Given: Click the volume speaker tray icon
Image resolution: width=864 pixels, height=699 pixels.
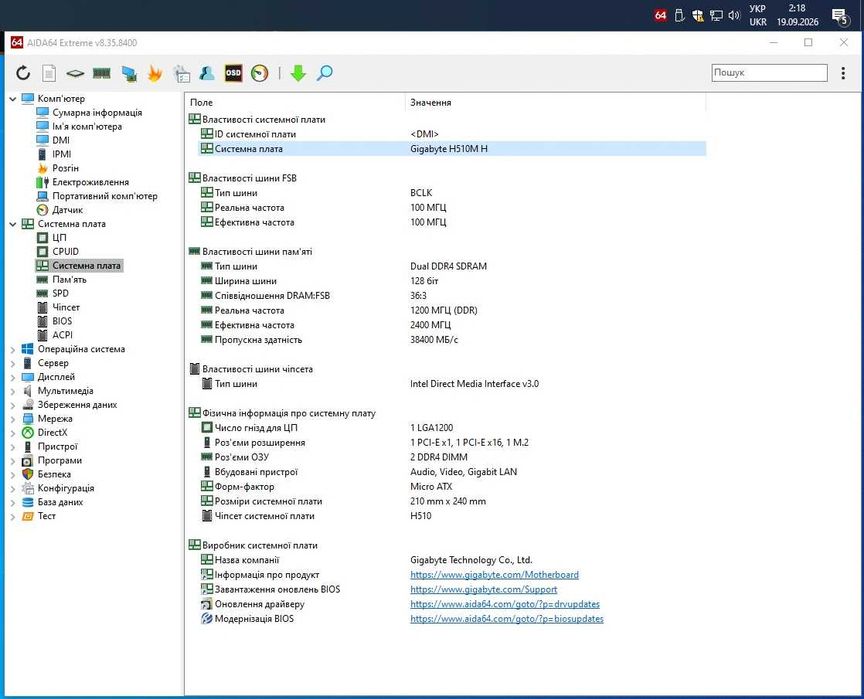Looking at the screenshot, I should (x=733, y=15).
